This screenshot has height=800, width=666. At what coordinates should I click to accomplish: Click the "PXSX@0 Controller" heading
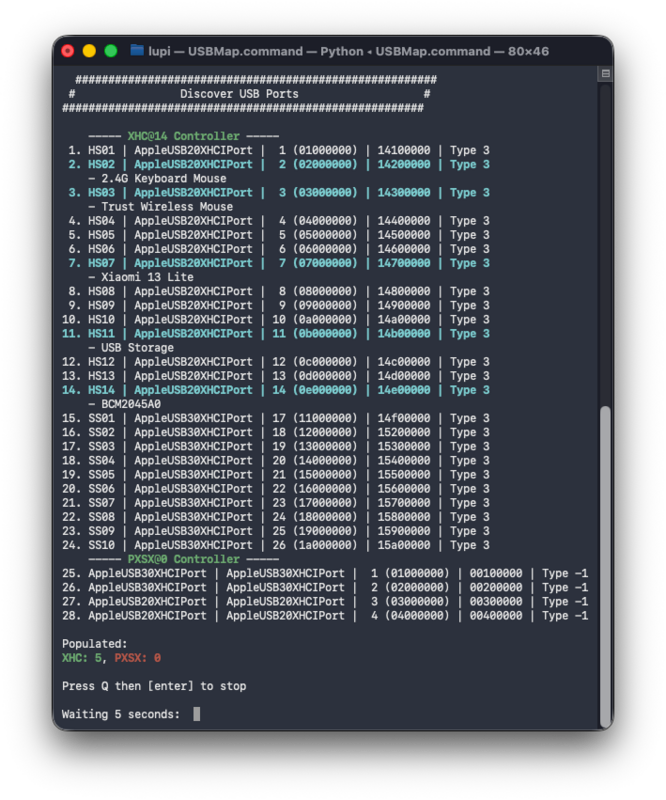pyautogui.click(x=183, y=559)
